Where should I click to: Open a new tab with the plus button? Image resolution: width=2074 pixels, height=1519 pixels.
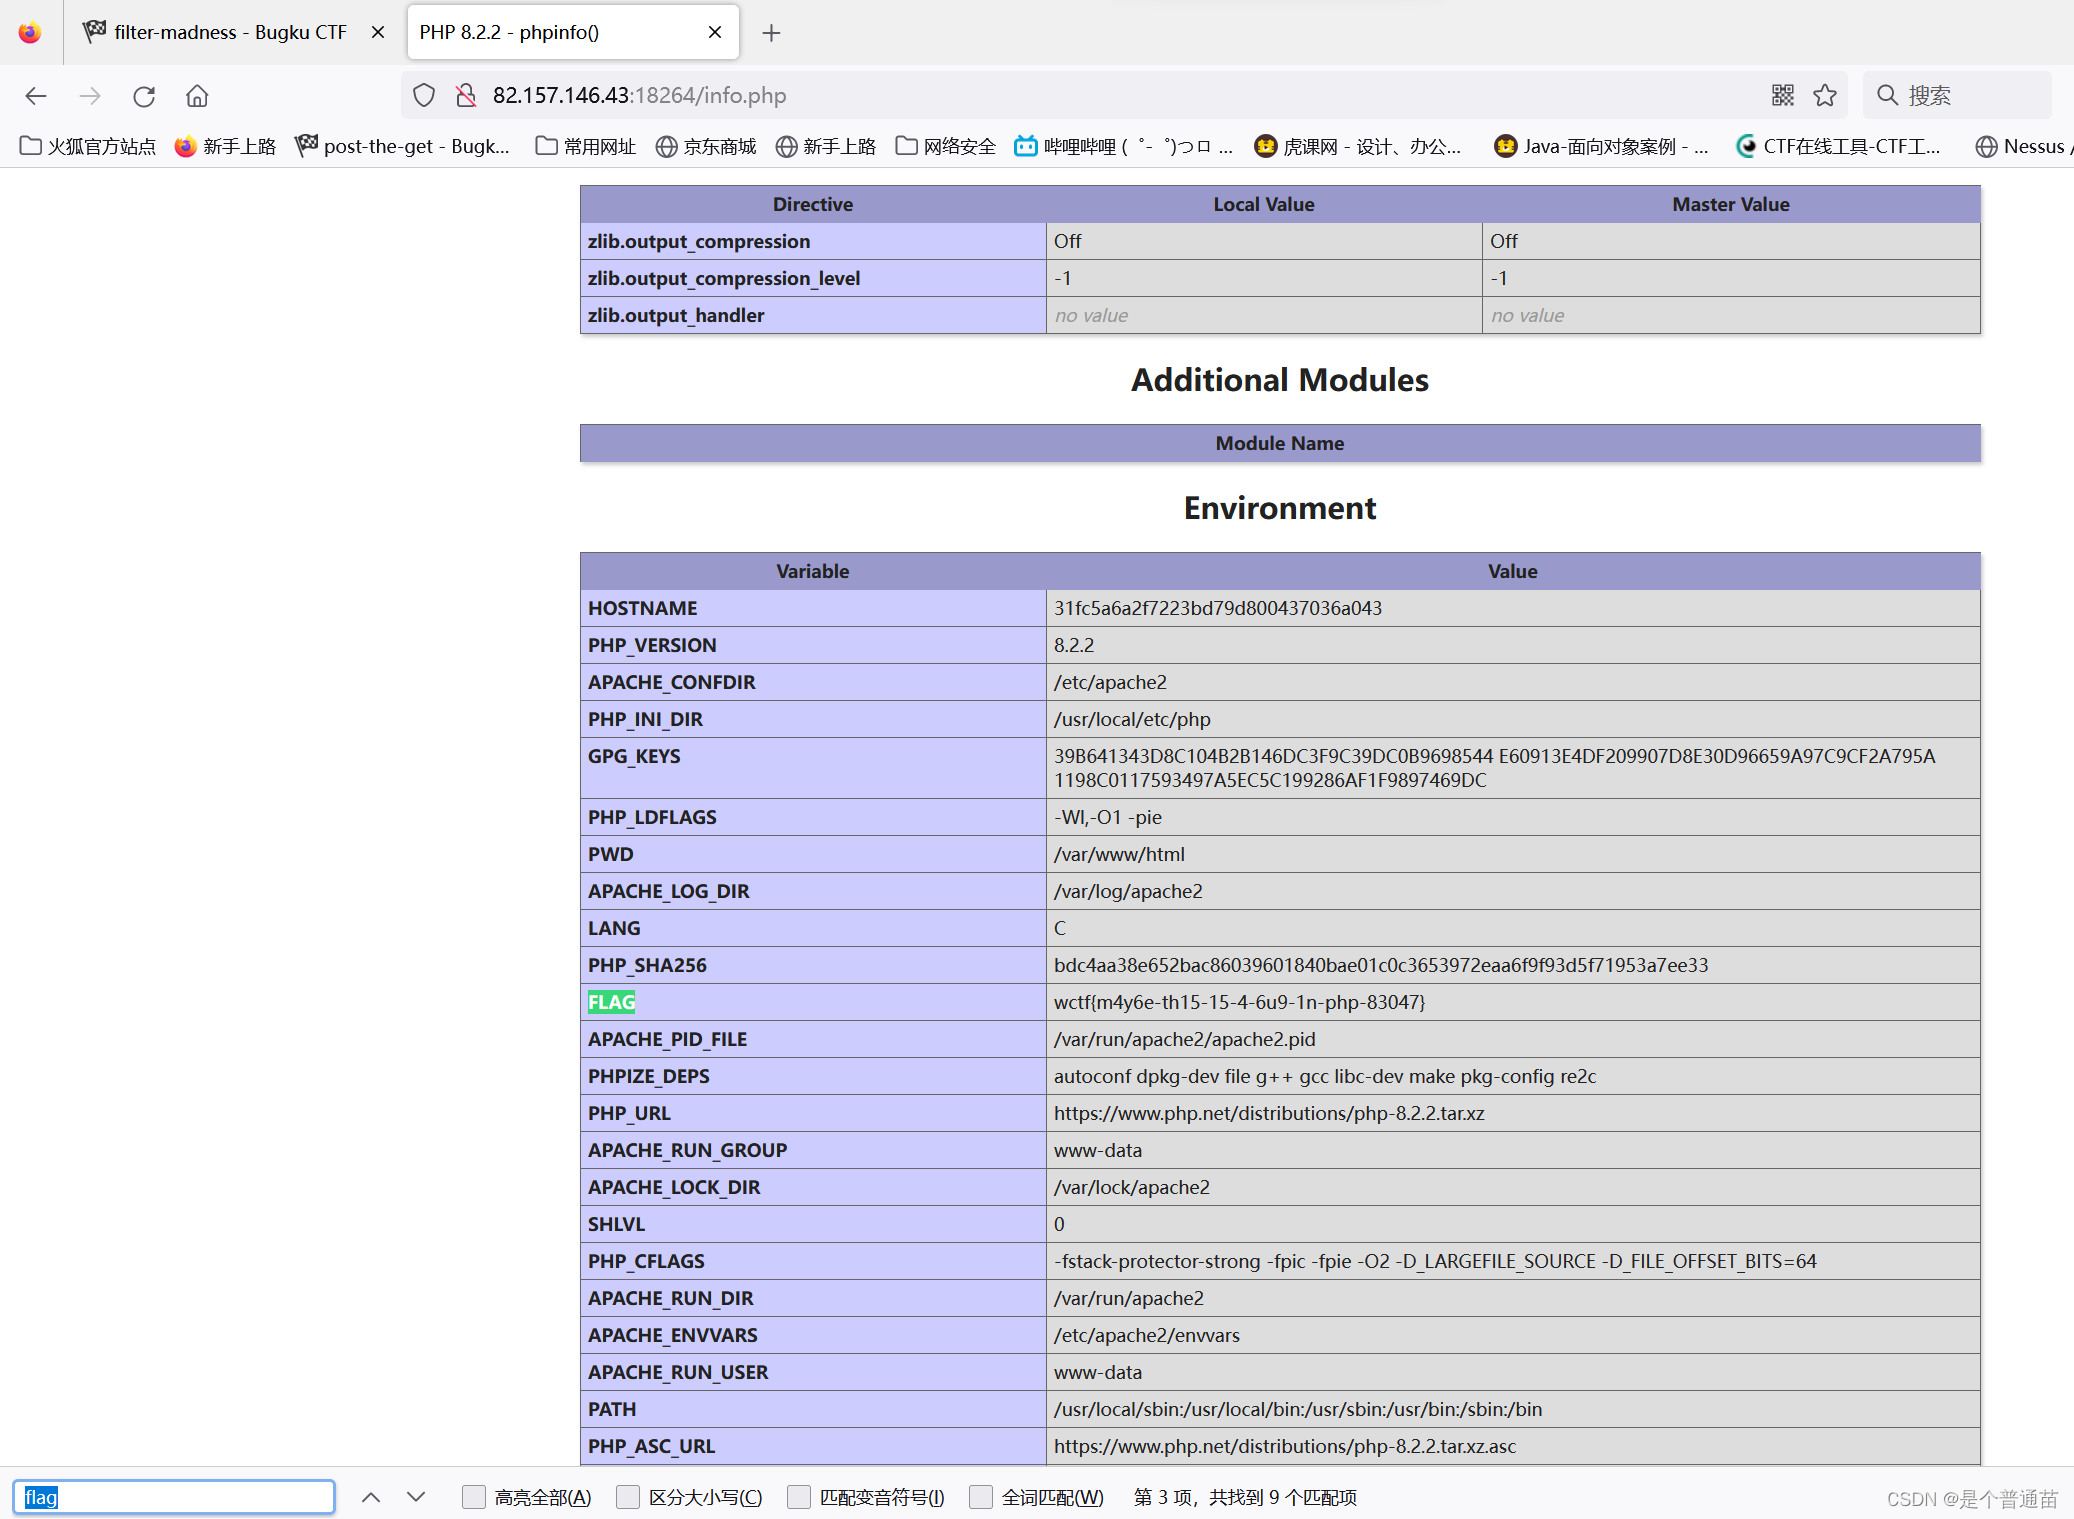771,33
